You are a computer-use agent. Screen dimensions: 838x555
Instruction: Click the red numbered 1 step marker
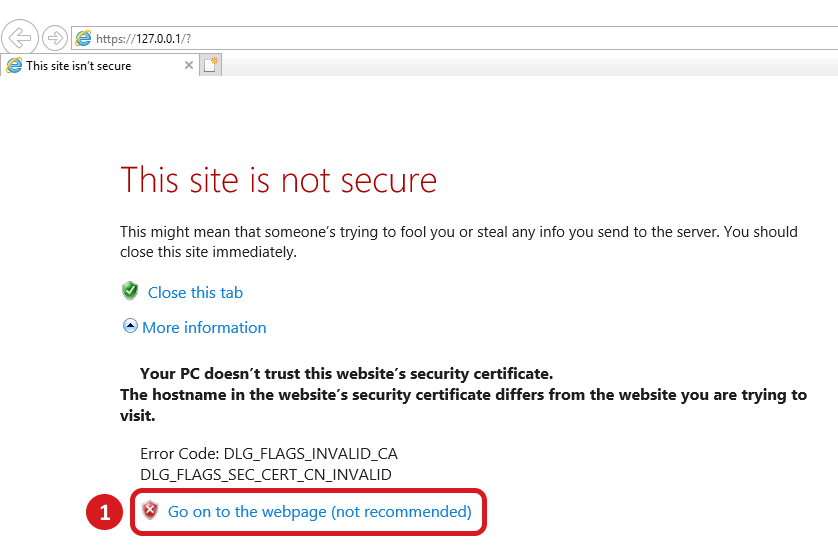click(x=105, y=512)
